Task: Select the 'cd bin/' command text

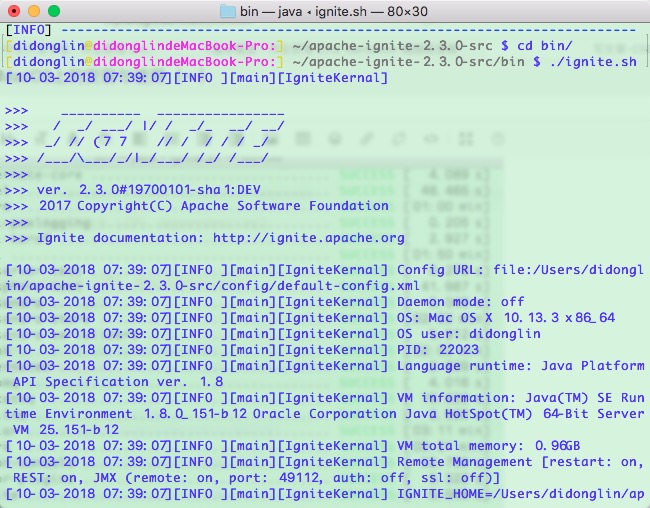Action: tap(545, 46)
